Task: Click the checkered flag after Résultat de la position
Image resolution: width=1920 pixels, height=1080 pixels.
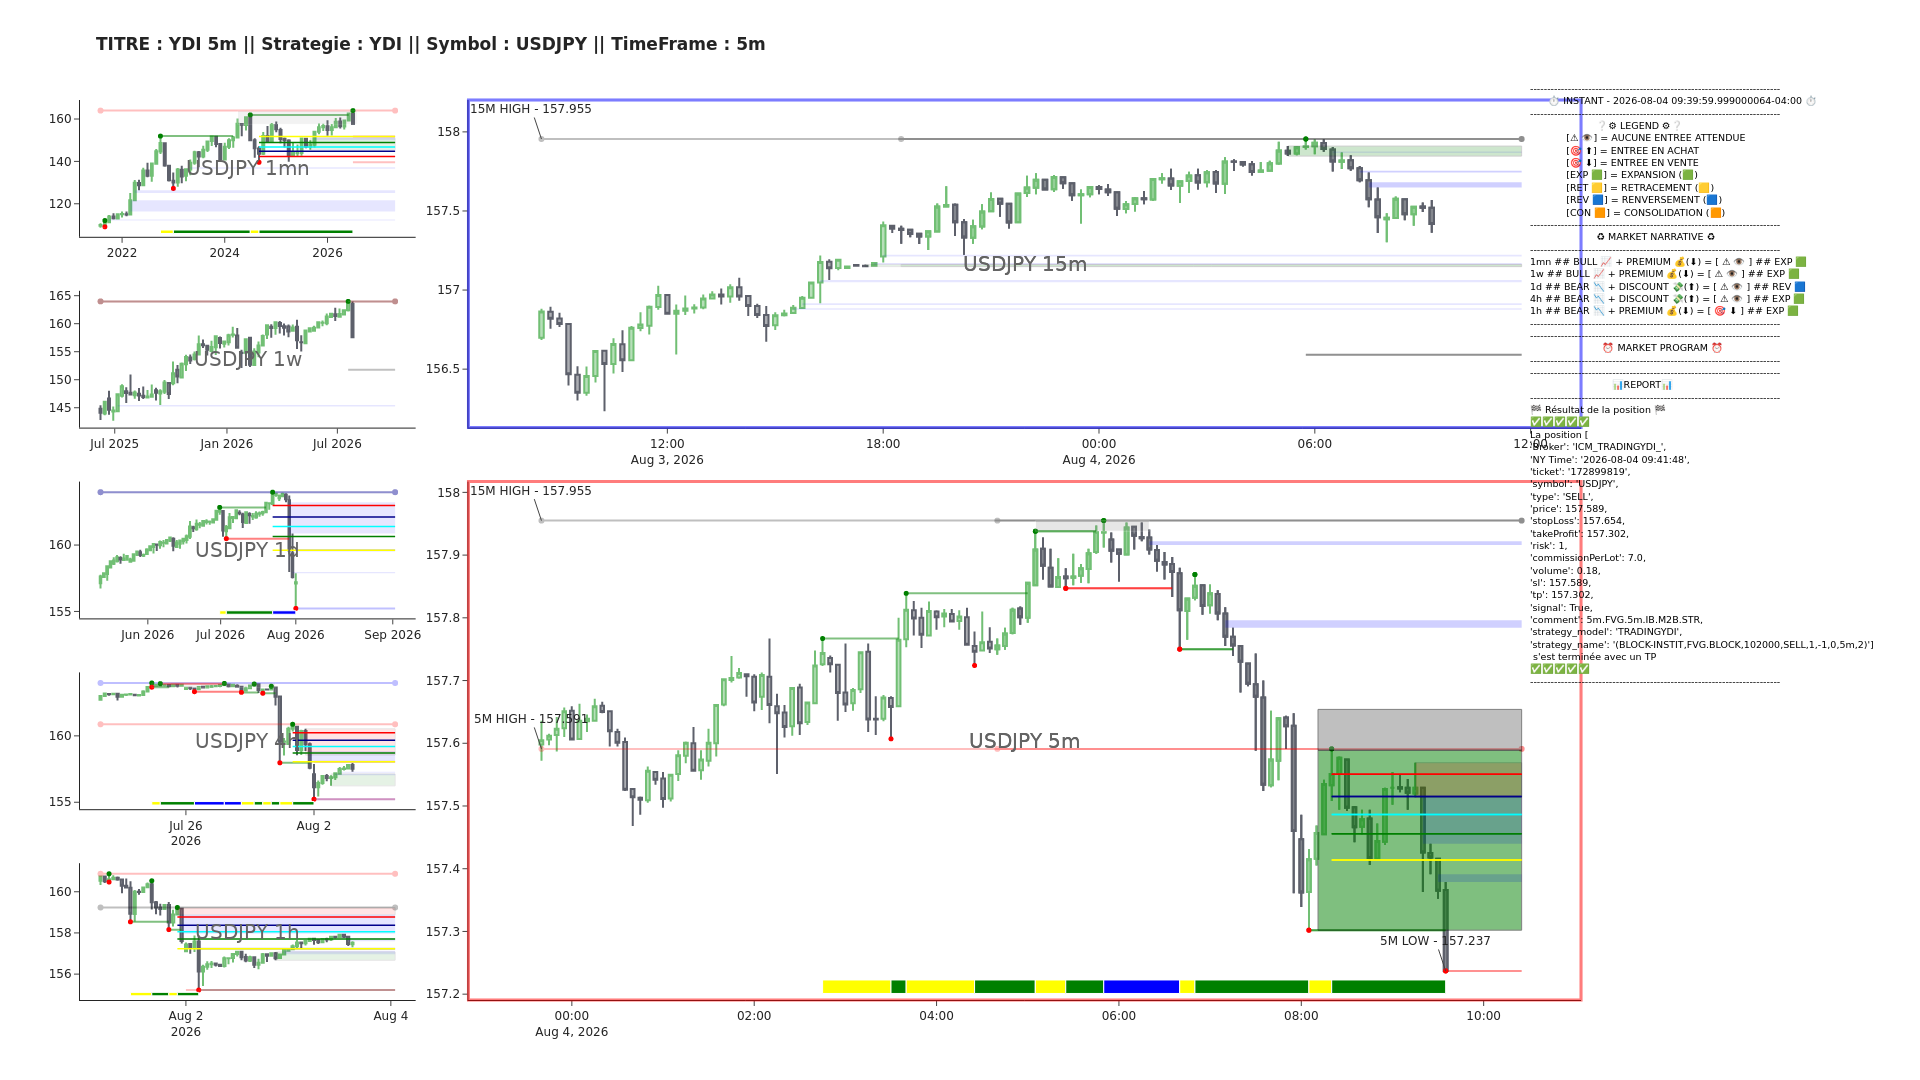Action: pyautogui.click(x=1660, y=410)
